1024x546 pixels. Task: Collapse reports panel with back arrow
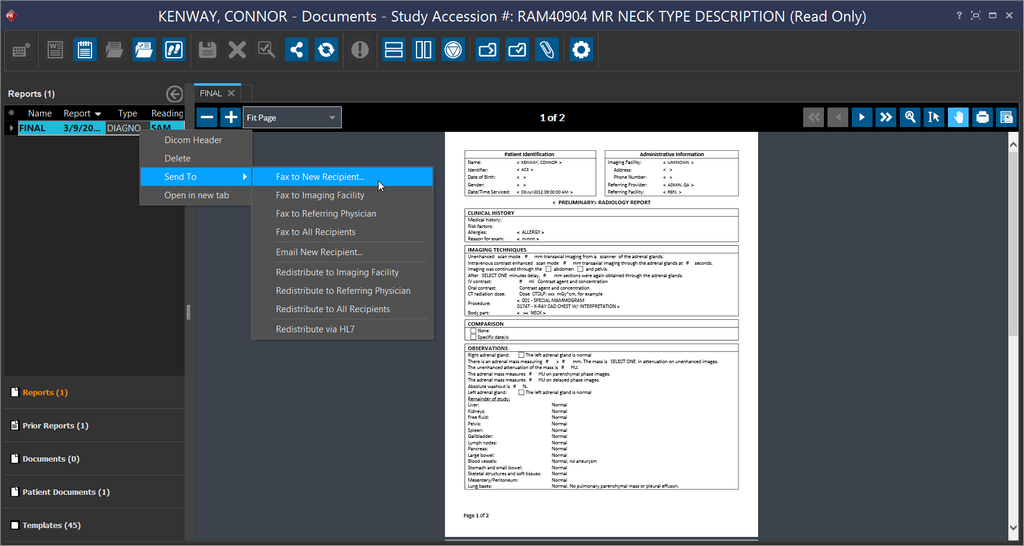point(175,93)
